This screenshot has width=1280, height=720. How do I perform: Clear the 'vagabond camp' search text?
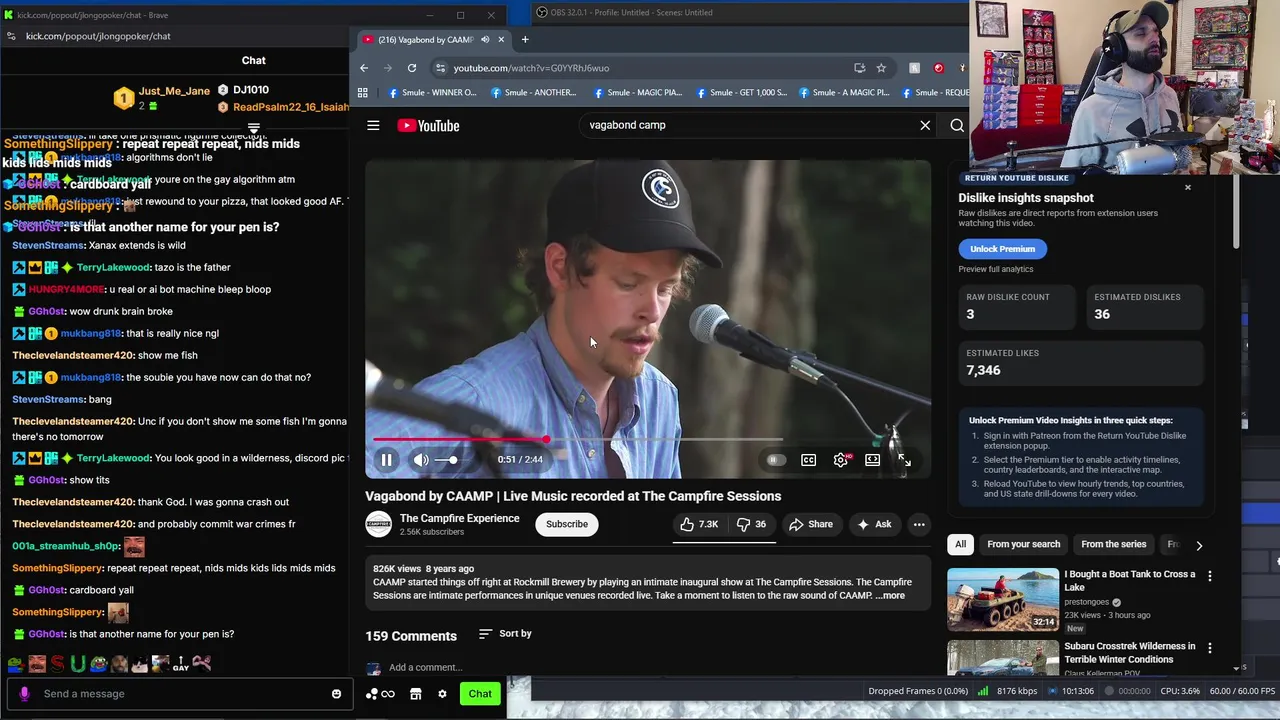[925, 125]
